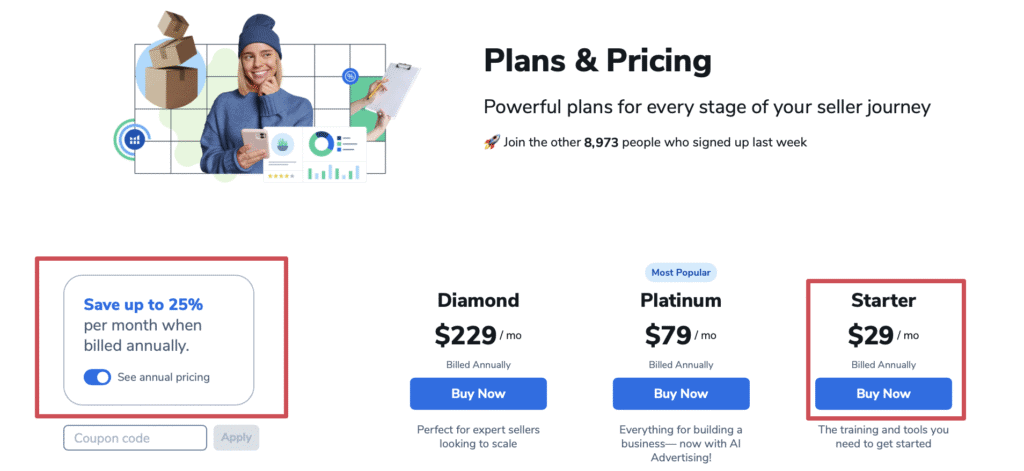Click the Coupon code input field
Image resolution: width=1024 pixels, height=471 pixels.
pyautogui.click(x=135, y=437)
